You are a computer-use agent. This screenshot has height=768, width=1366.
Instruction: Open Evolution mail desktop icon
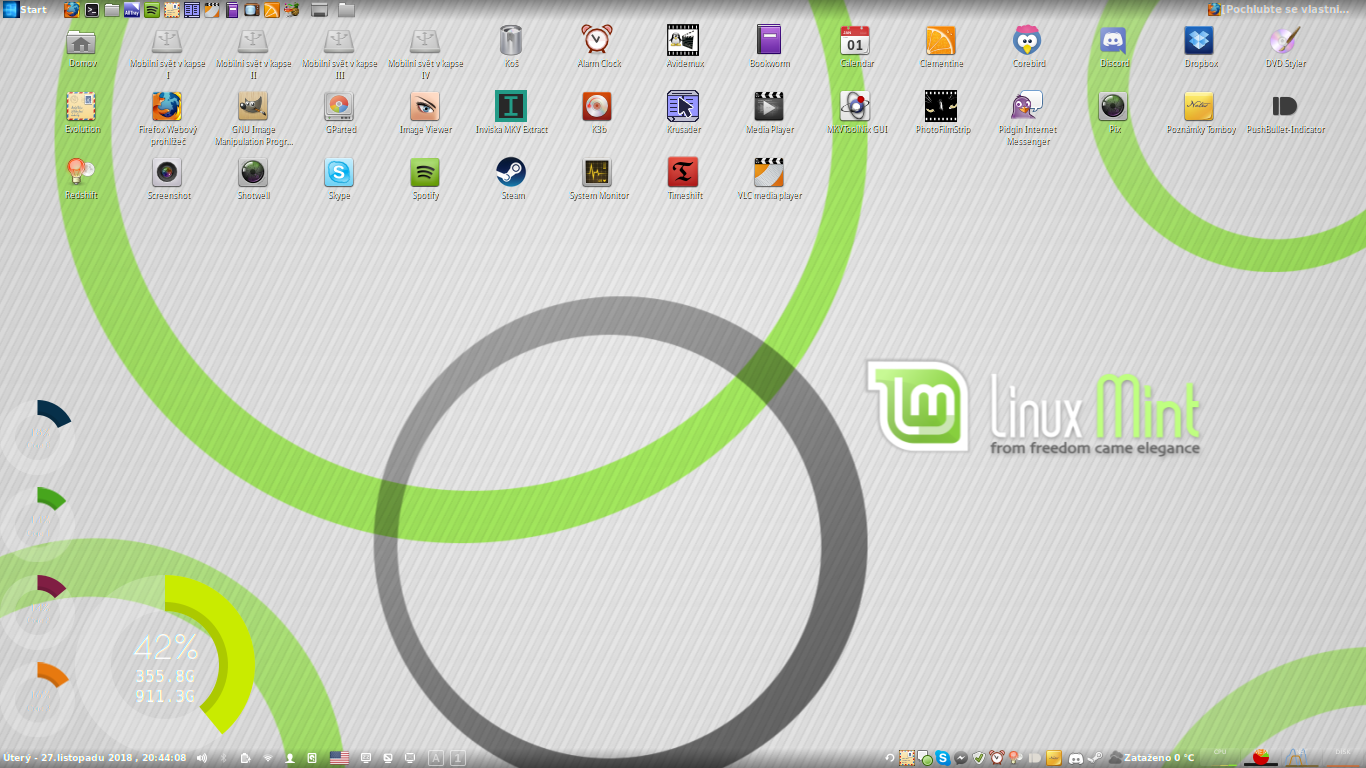[x=82, y=113]
